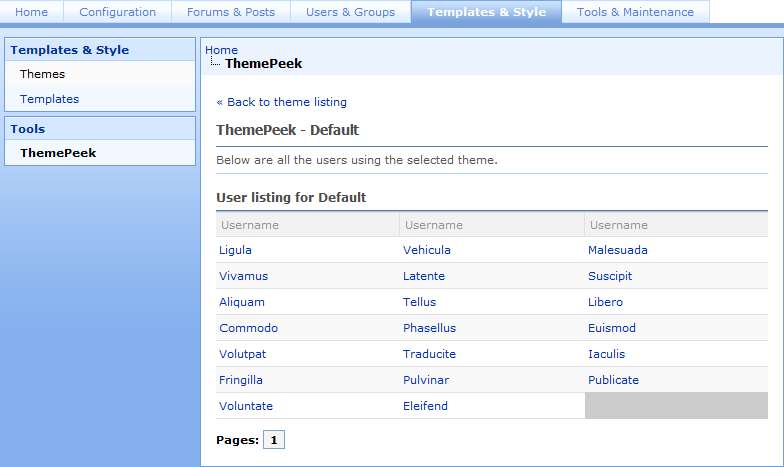Open Fringilla user entry
The image size is (784, 467).
coord(242,380)
